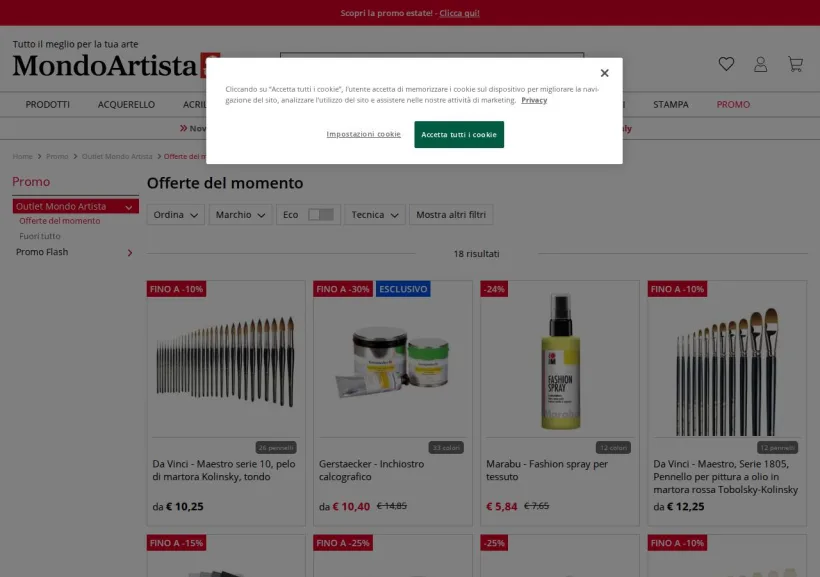The height and width of the screenshot is (577, 820).
Task: Open Impostazioni cookie link
Action: pyautogui.click(x=363, y=134)
